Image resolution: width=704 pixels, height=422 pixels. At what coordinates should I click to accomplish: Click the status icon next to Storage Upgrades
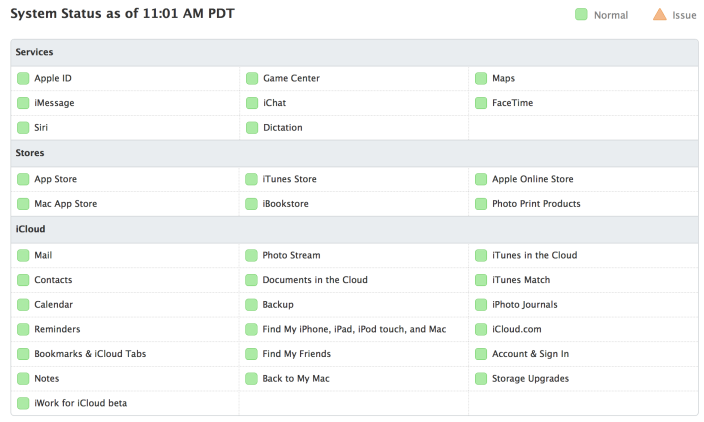click(x=482, y=379)
